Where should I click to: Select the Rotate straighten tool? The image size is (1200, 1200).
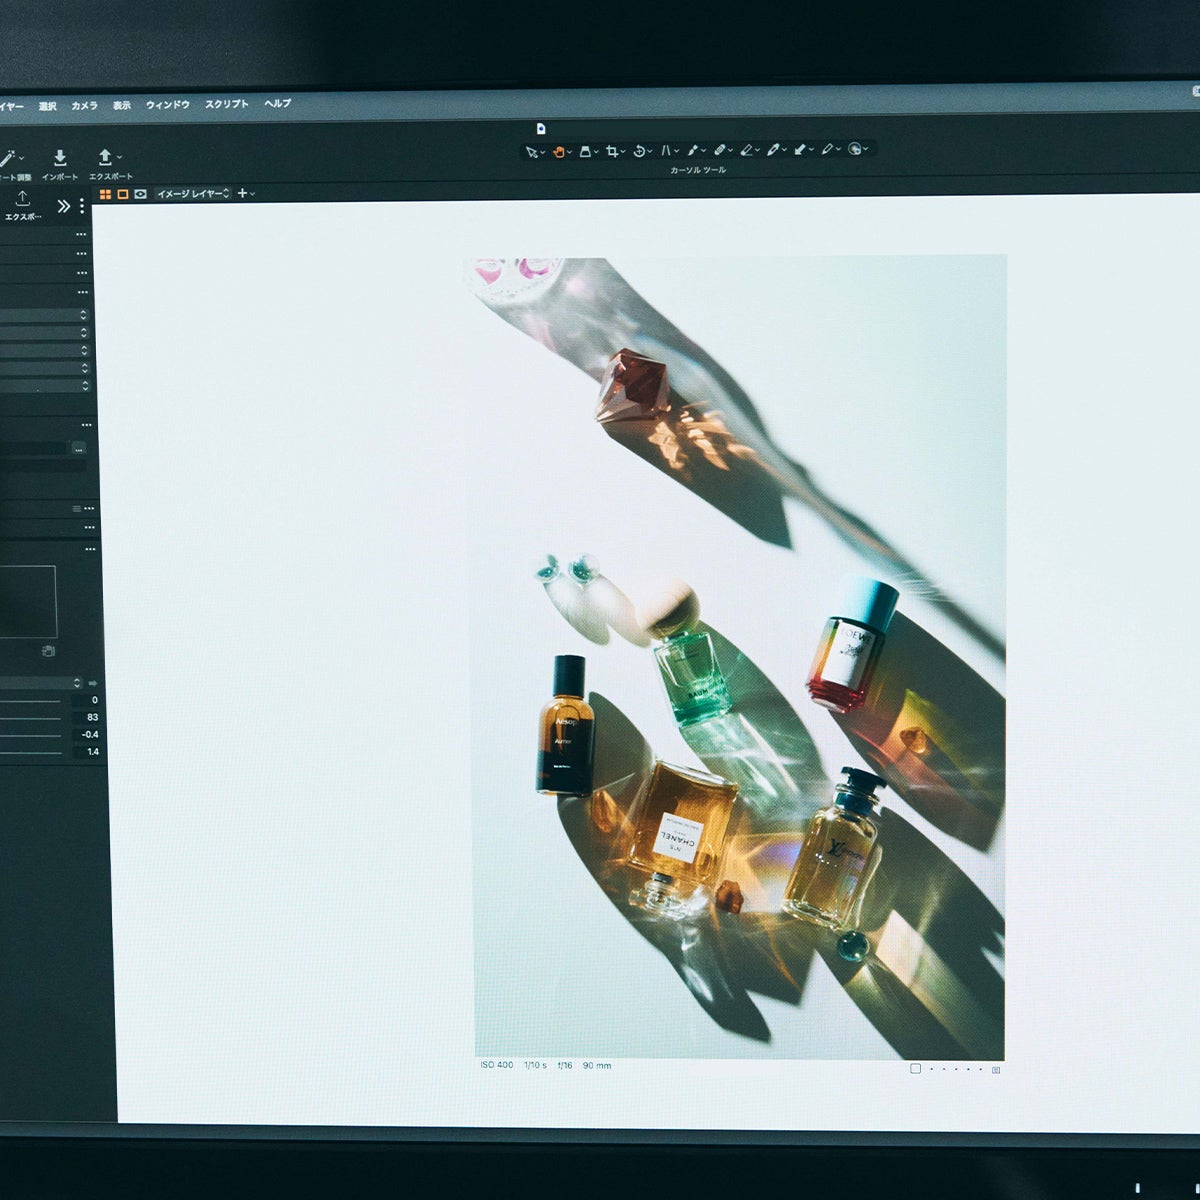[639, 151]
